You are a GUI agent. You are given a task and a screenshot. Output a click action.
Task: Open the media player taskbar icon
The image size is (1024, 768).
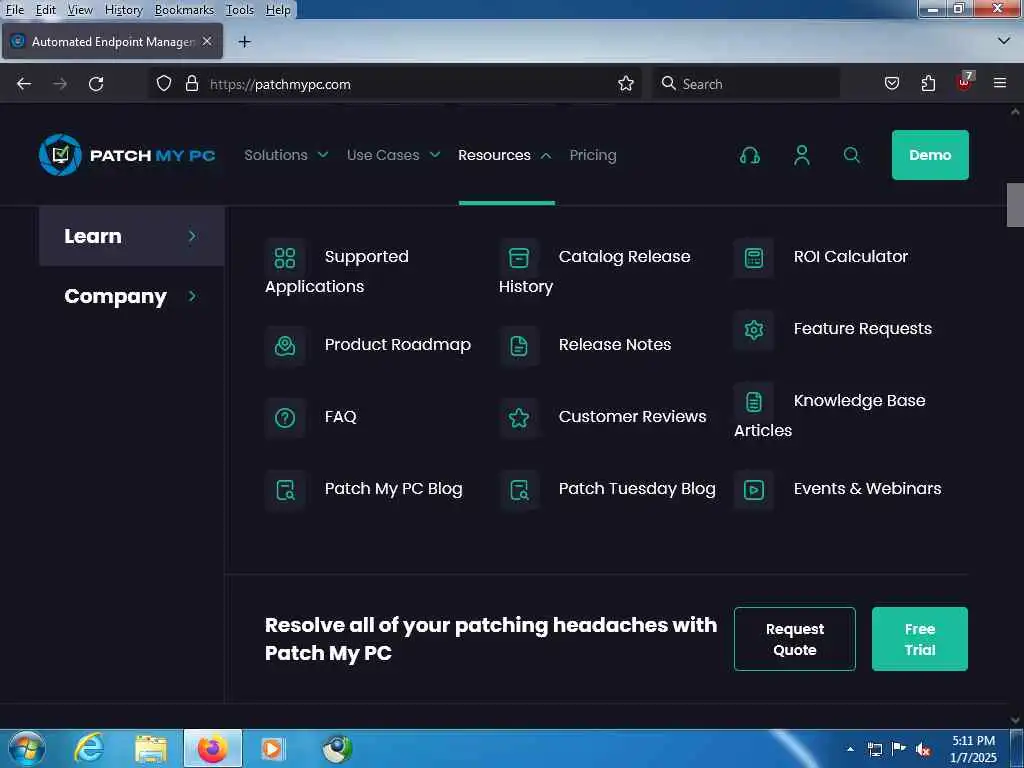pyautogui.click(x=272, y=748)
